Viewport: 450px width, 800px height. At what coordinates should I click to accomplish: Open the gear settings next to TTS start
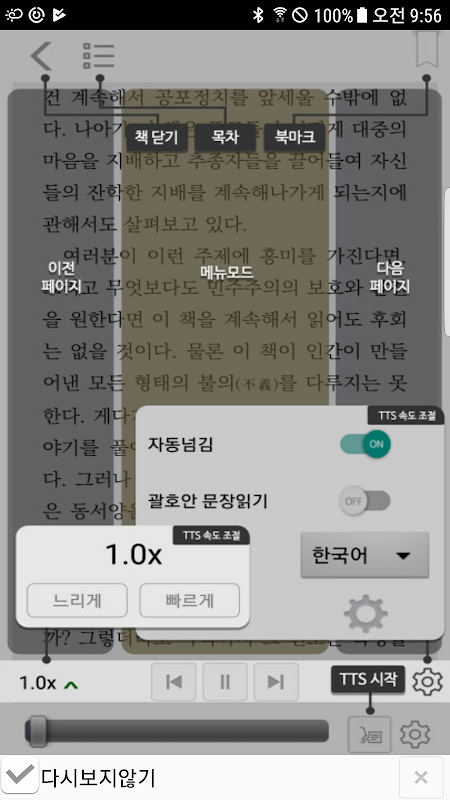point(427,682)
